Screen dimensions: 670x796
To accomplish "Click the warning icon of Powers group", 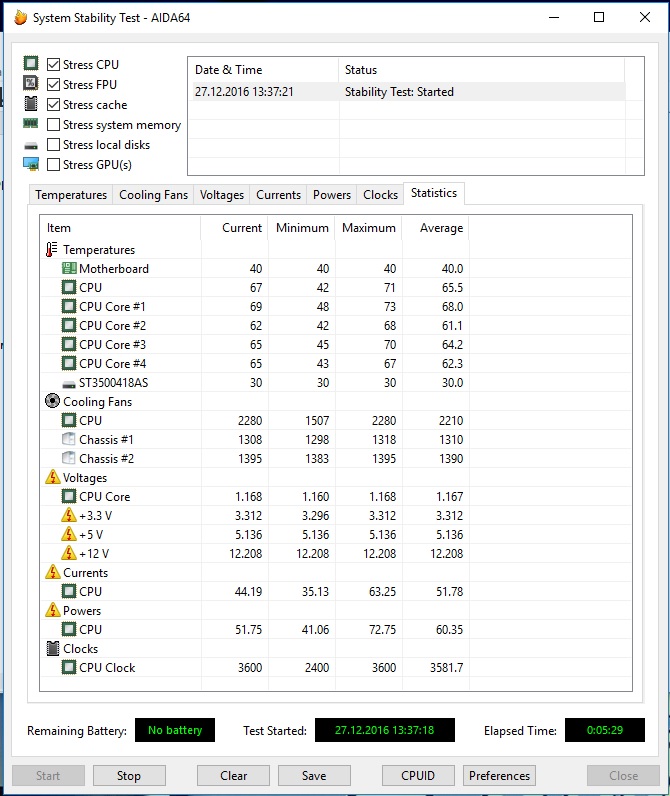I will click(53, 610).
